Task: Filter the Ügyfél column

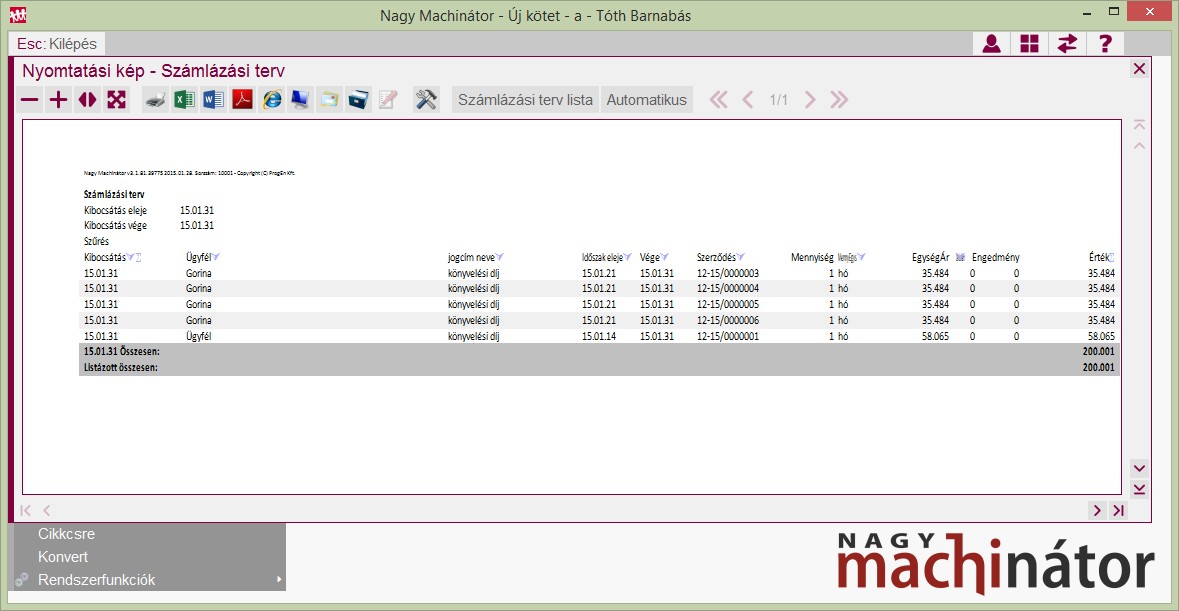Action: coord(216,257)
